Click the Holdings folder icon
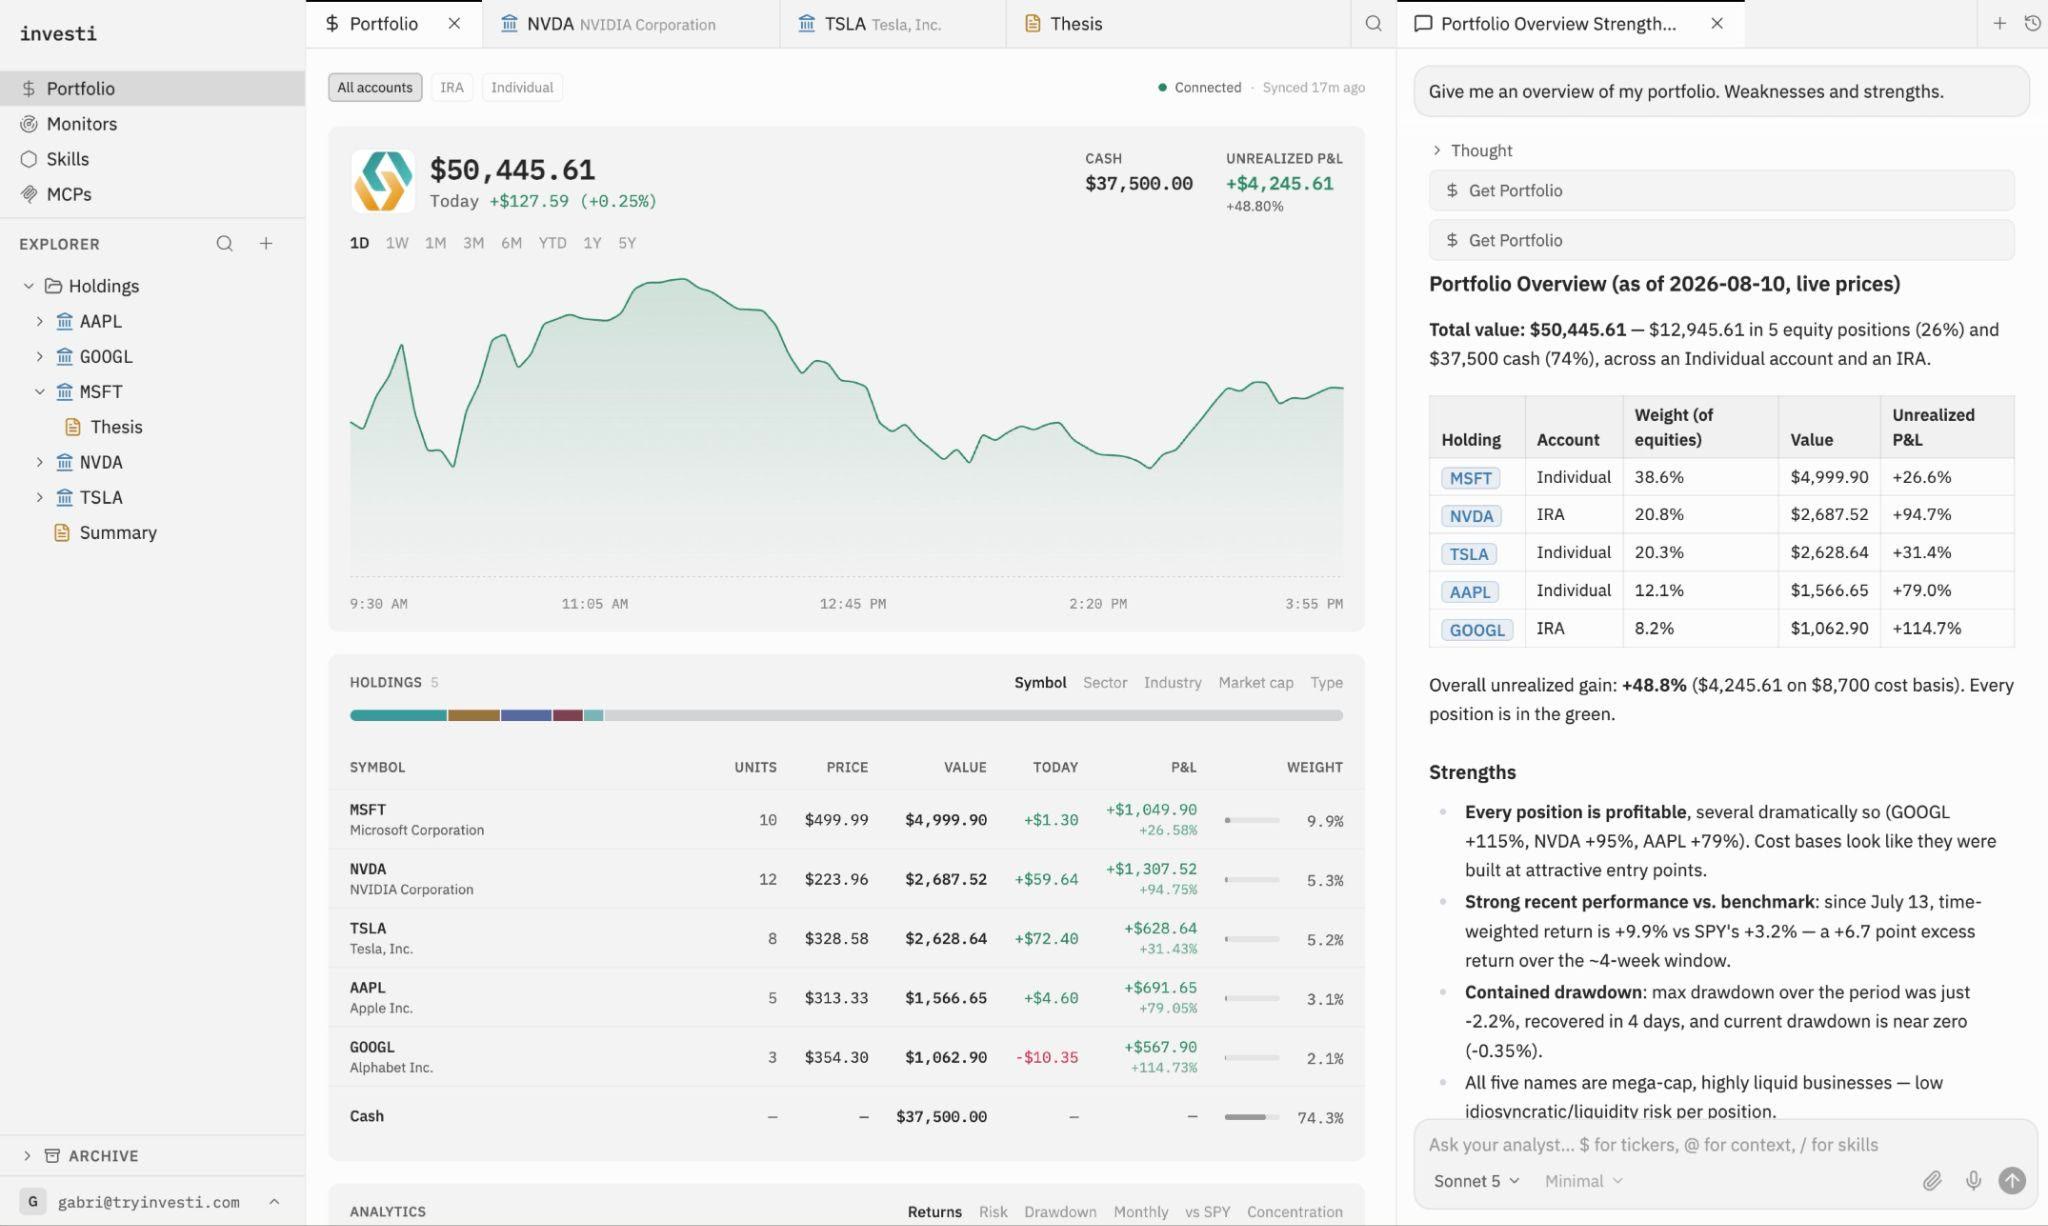Viewport: 2048px width, 1226px height. (x=54, y=286)
